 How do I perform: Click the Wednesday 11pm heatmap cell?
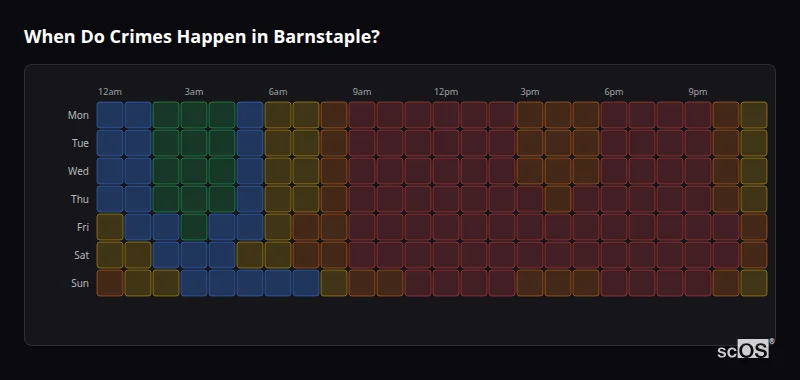point(754,171)
